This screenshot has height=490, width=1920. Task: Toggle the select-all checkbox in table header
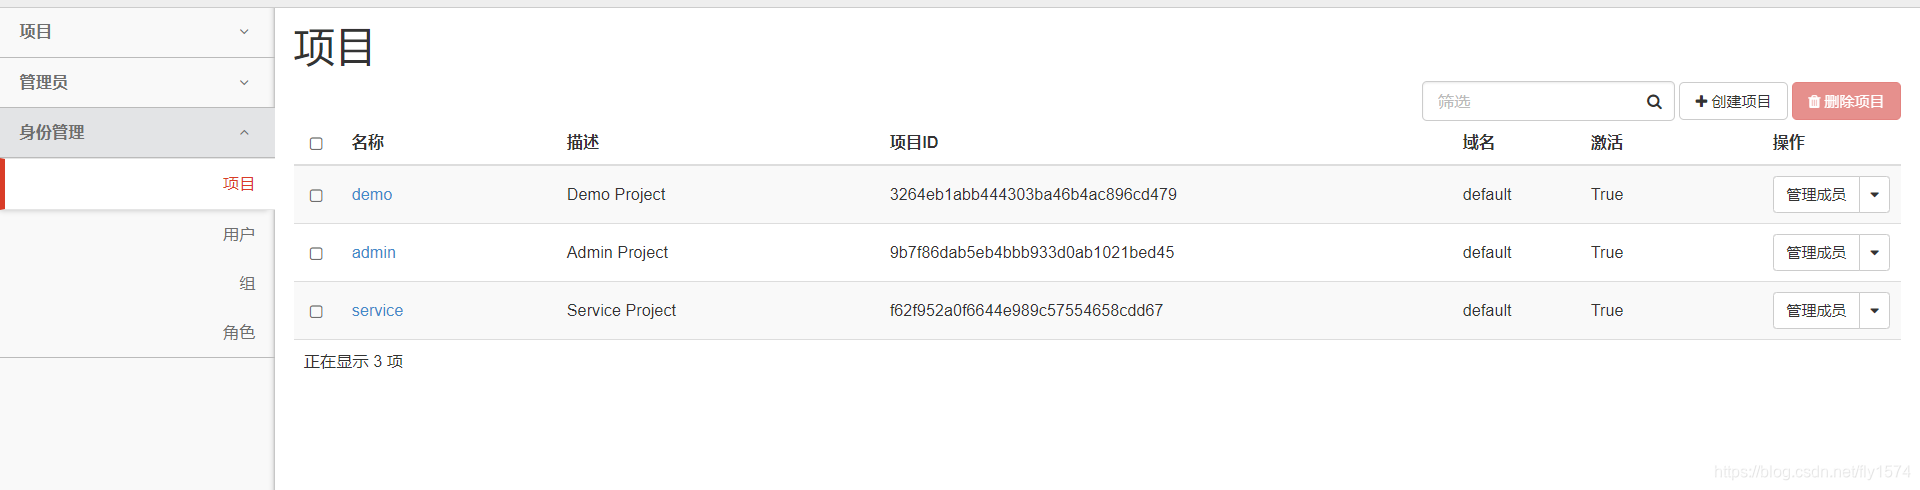316,144
